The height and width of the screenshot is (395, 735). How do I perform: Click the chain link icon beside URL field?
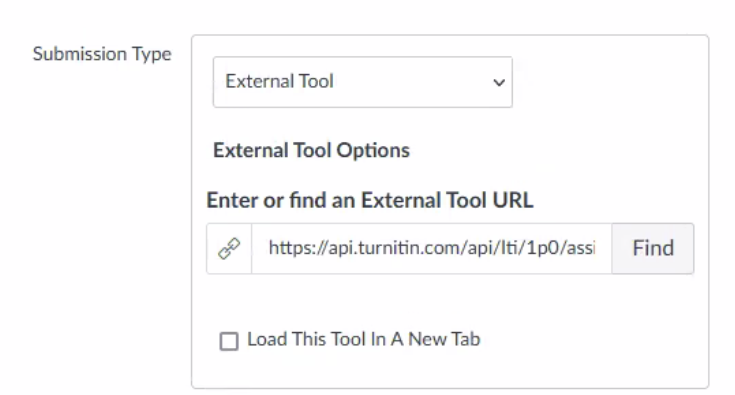[x=229, y=248]
